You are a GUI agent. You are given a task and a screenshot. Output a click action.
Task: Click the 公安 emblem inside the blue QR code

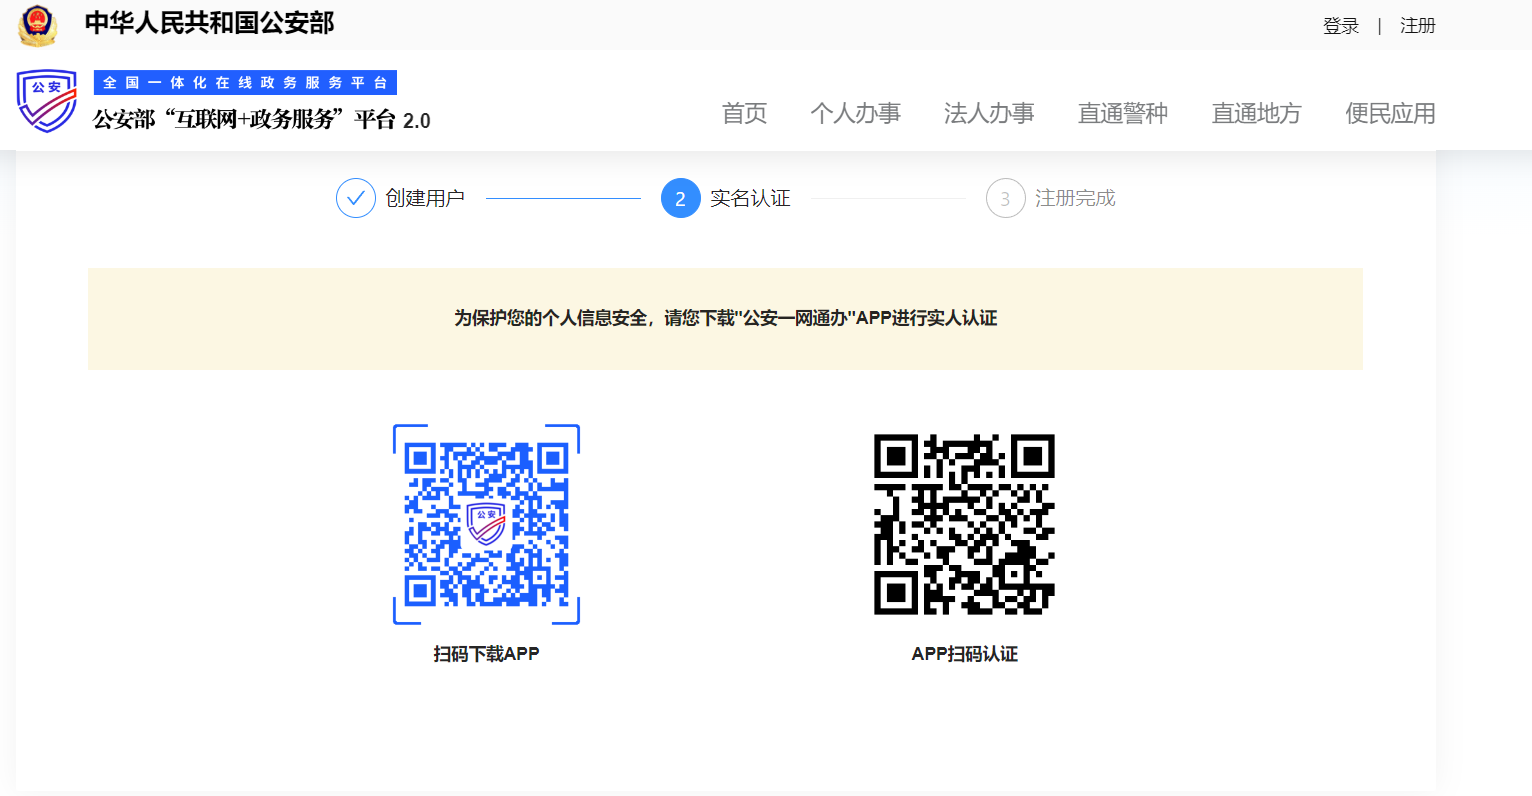486,524
